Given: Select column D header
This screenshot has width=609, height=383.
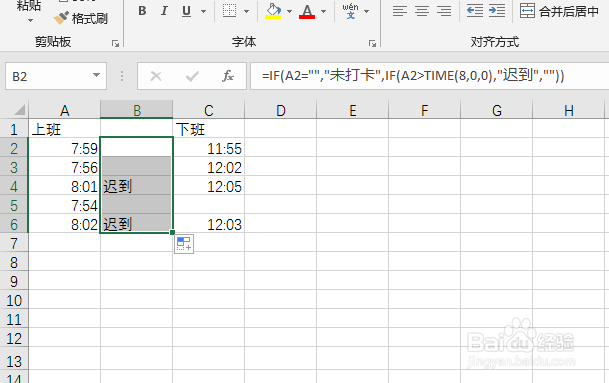Looking at the screenshot, I should click(280, 110).
